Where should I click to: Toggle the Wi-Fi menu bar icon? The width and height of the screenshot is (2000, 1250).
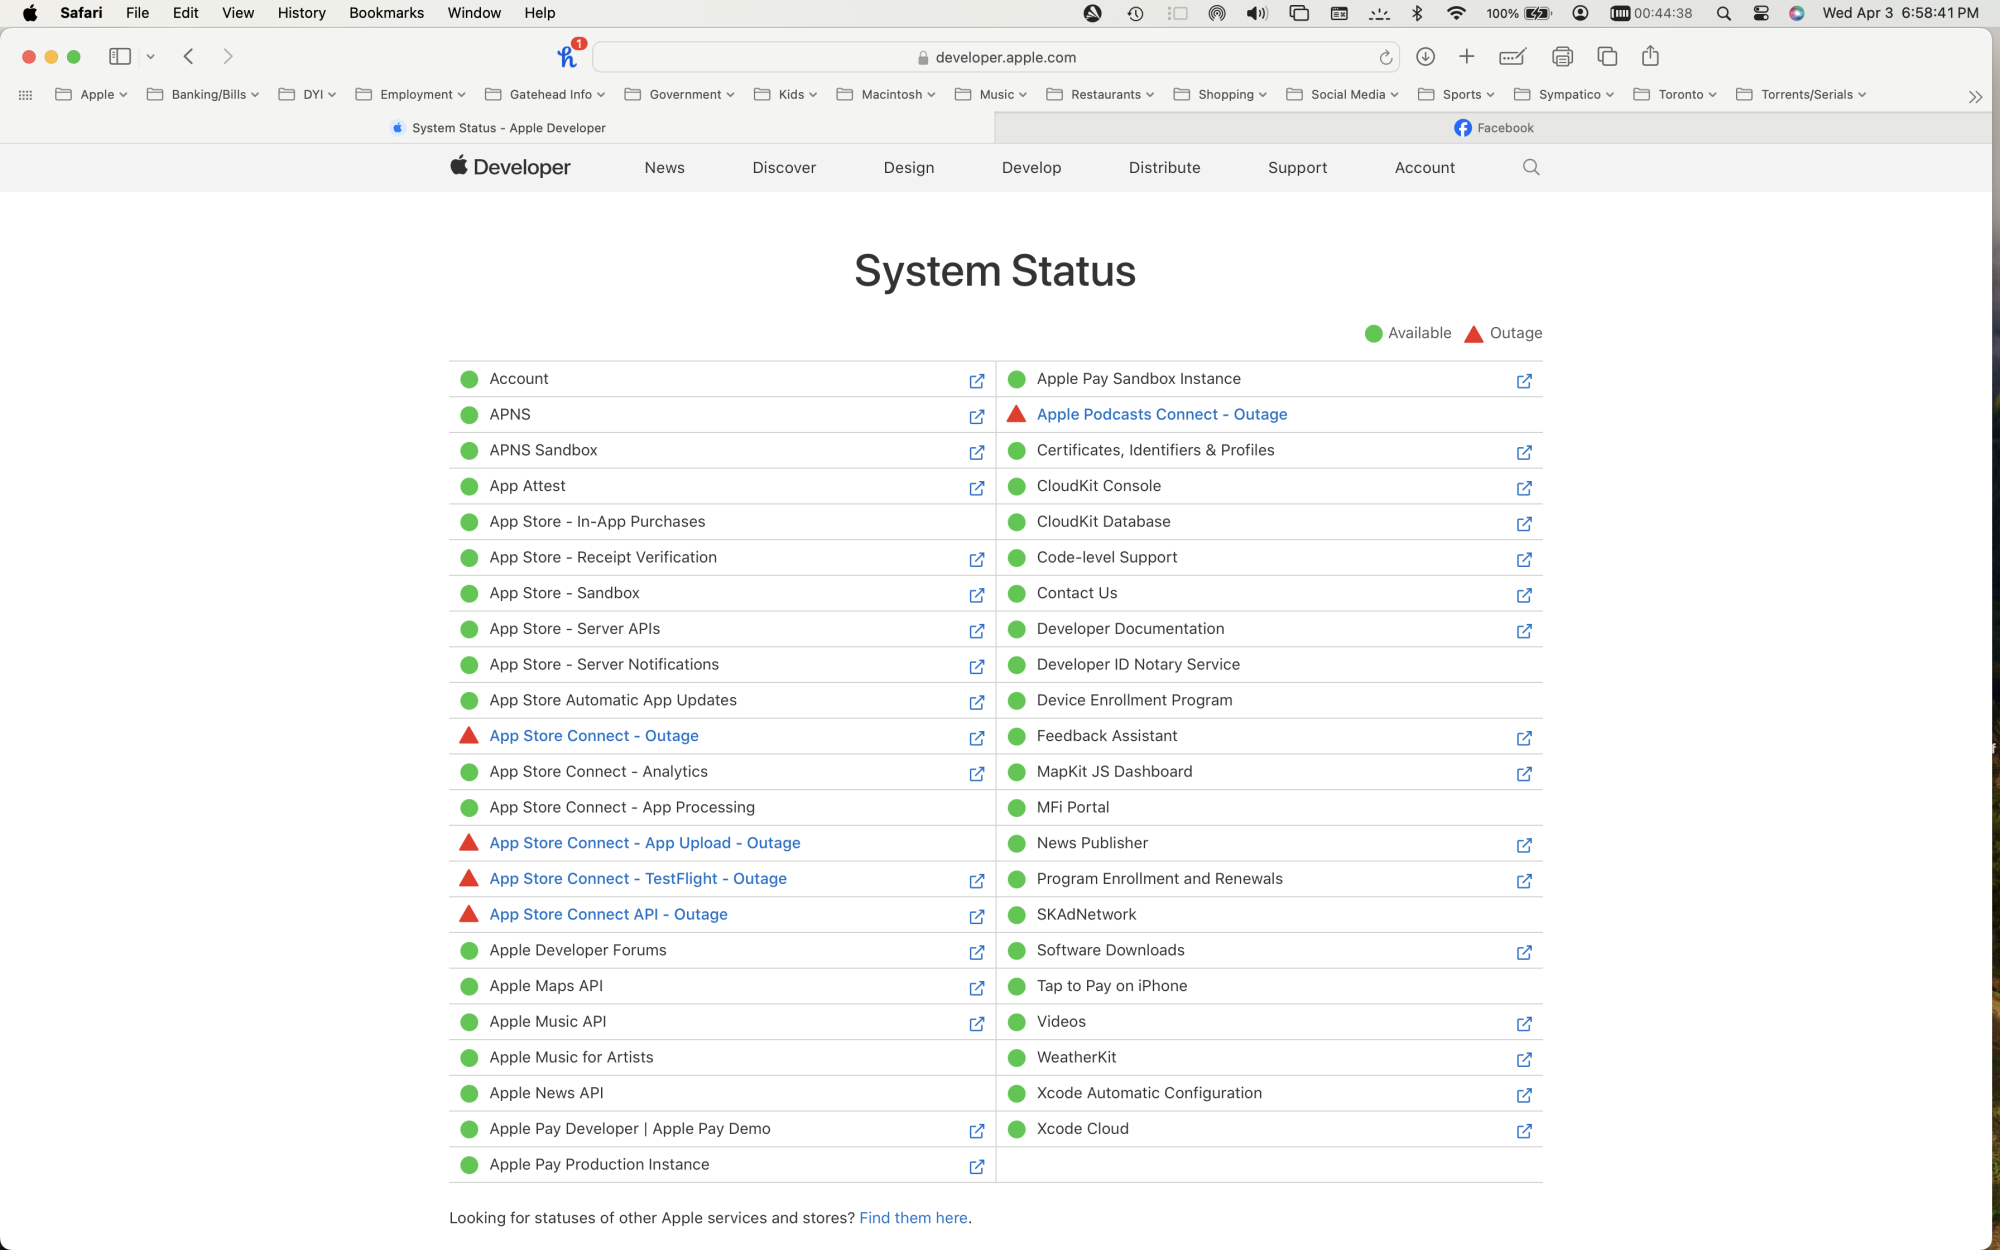(1456, 13)
